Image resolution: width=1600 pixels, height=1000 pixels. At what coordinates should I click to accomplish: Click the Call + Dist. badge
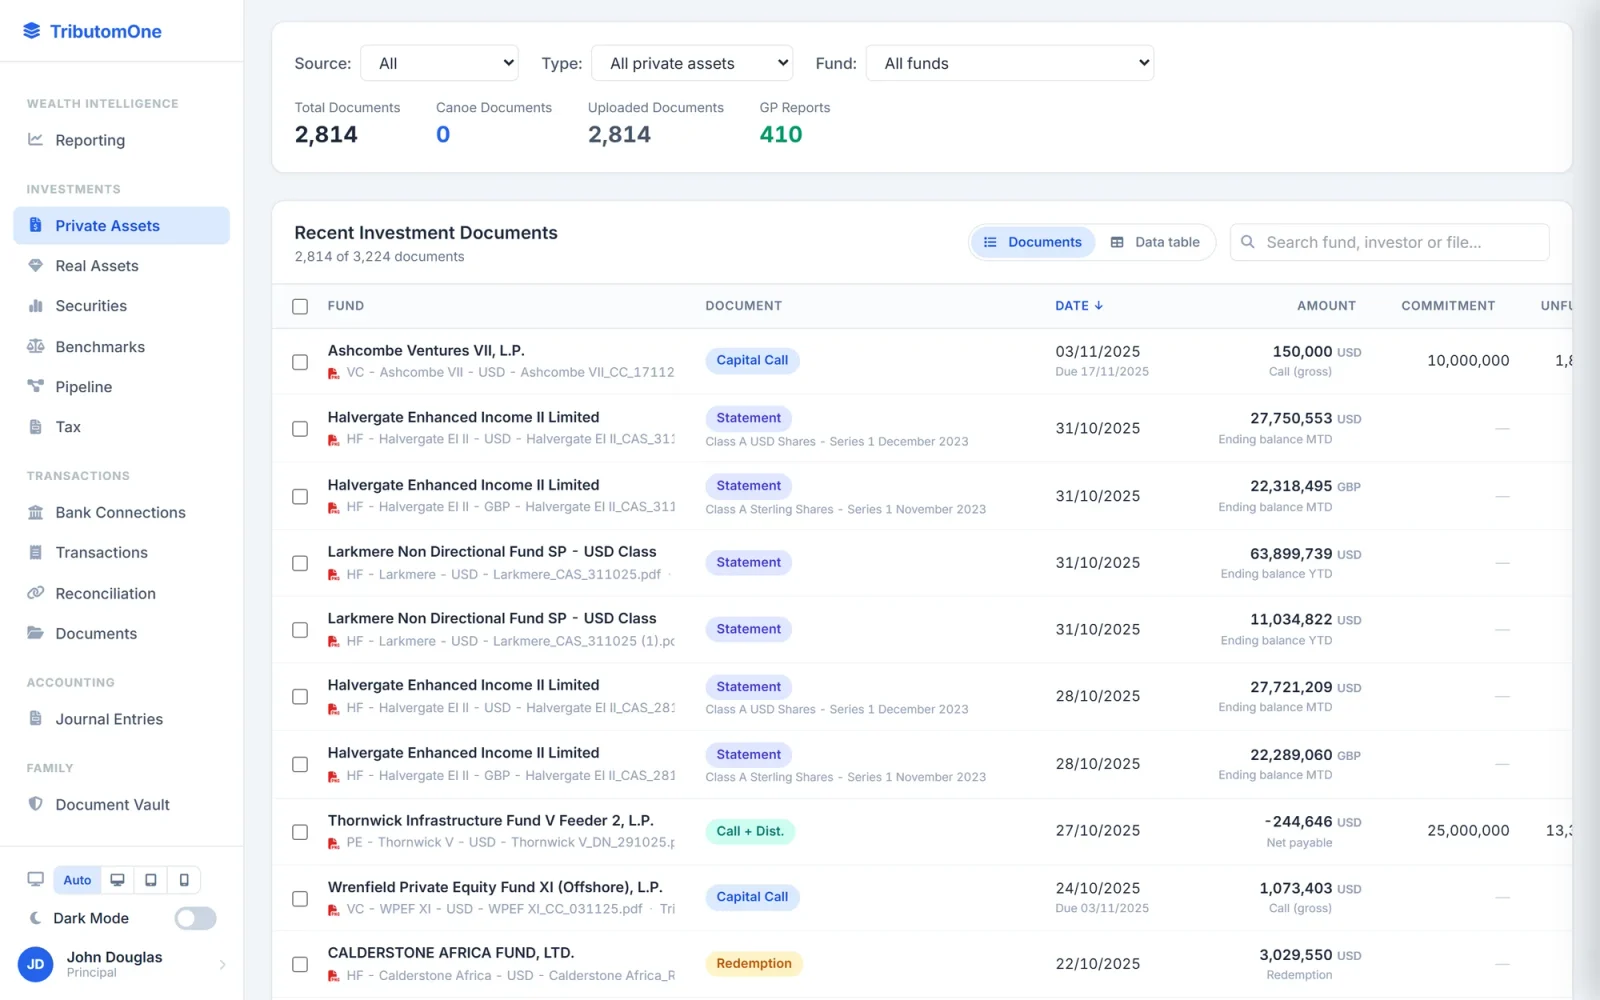click(x=750, y=831)
